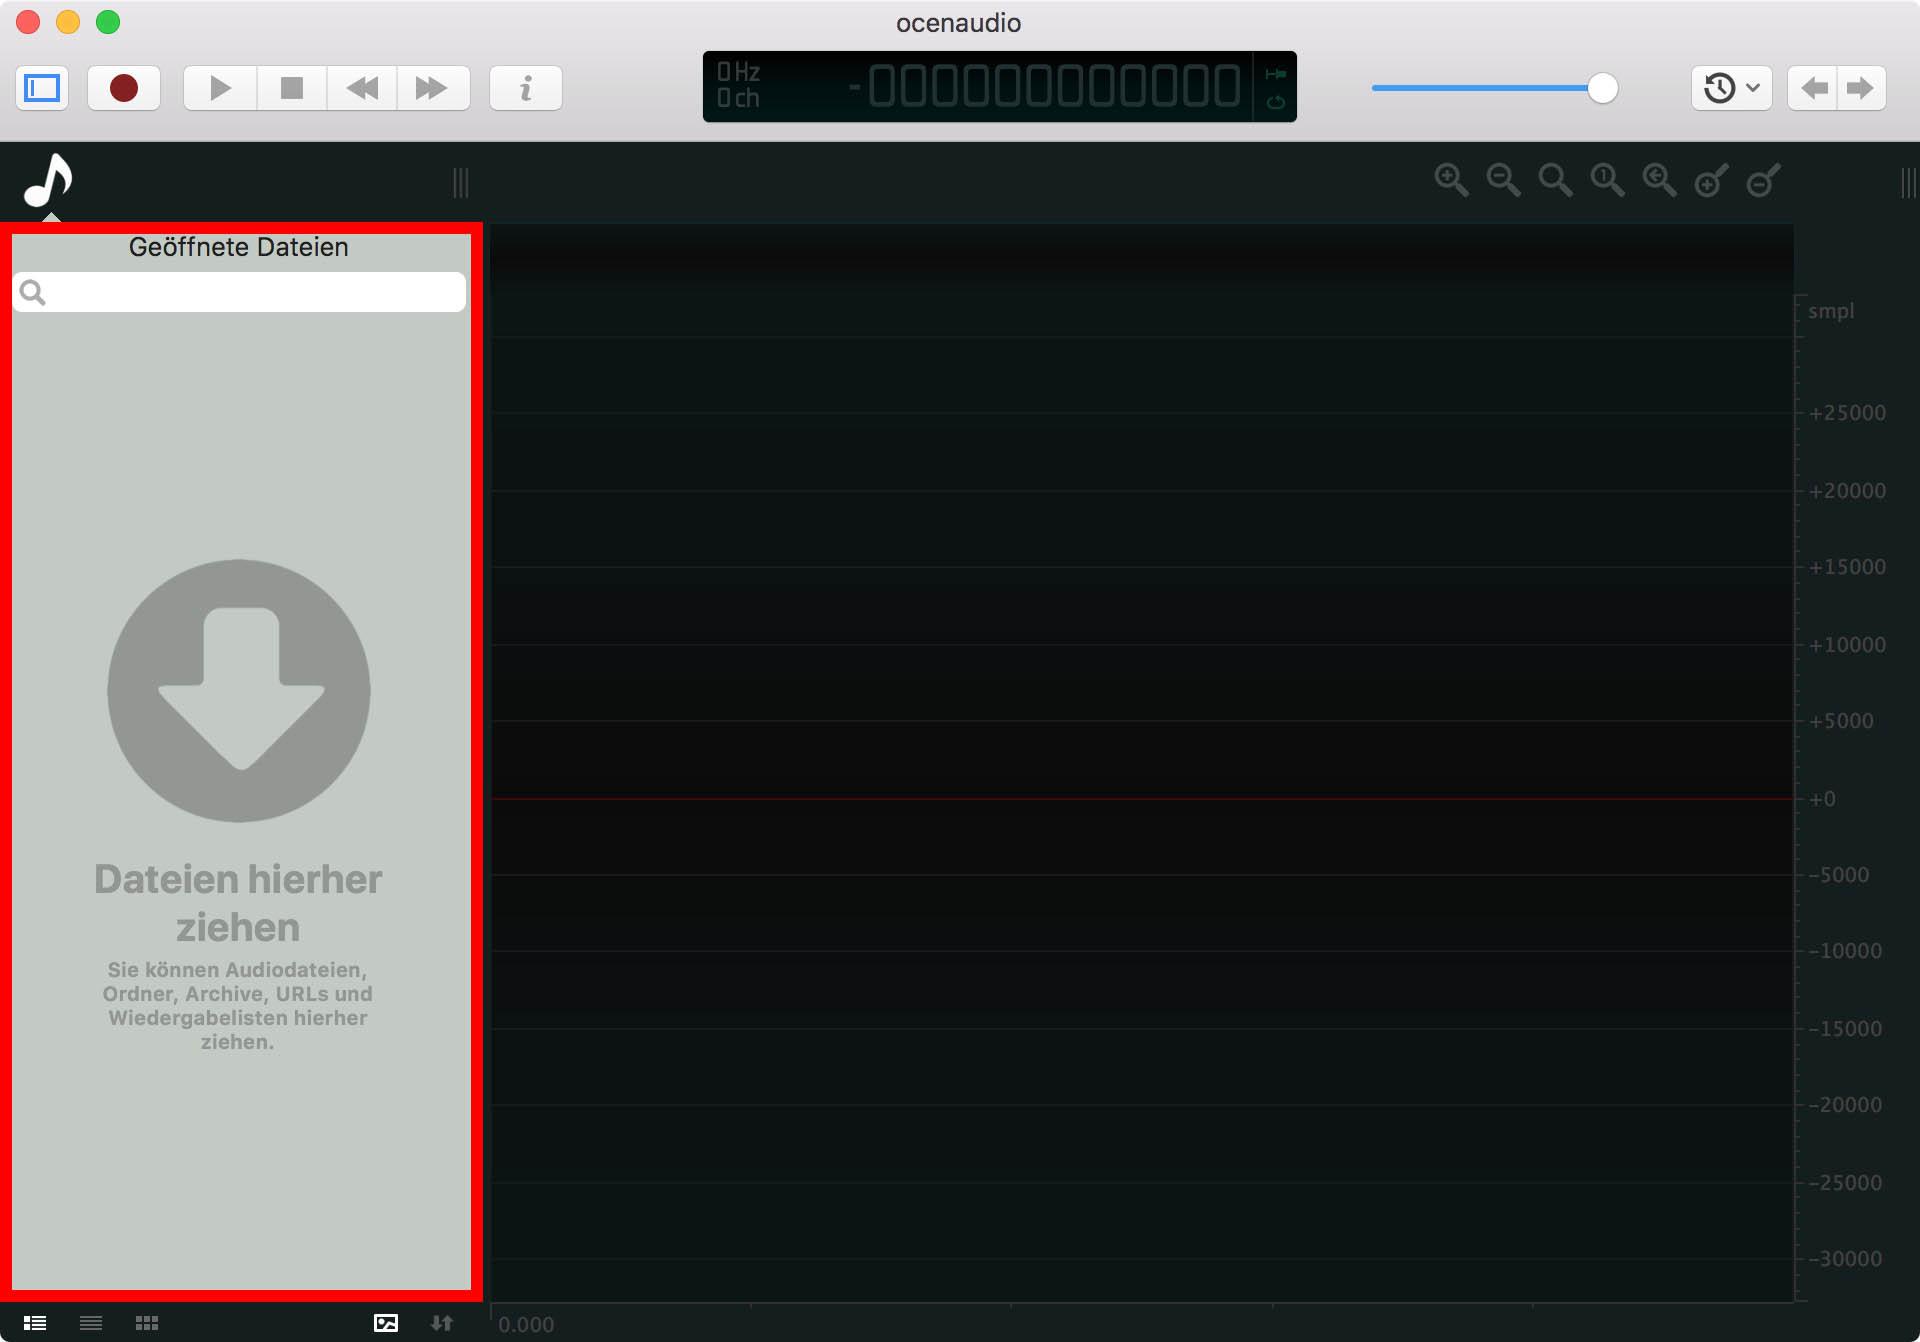Click the music note icon

tap(48, 181)
